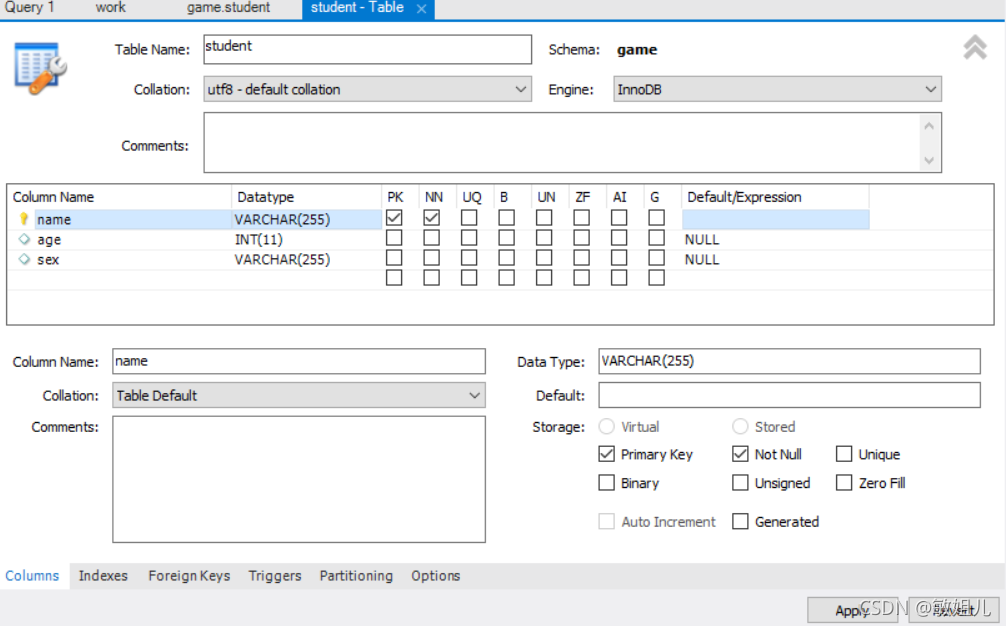Enable the Unique checkbox

click(844, 454)
